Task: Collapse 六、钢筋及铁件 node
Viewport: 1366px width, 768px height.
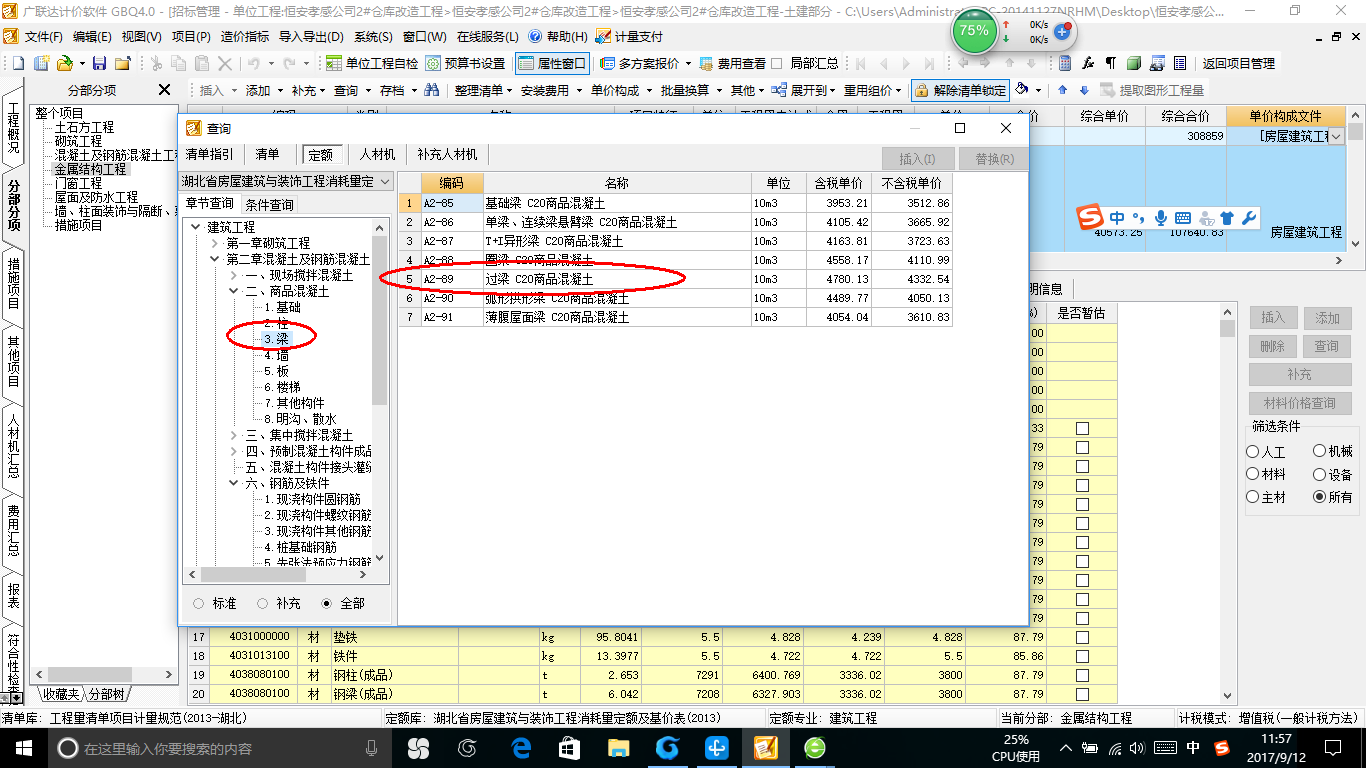Action: [235, 483]
